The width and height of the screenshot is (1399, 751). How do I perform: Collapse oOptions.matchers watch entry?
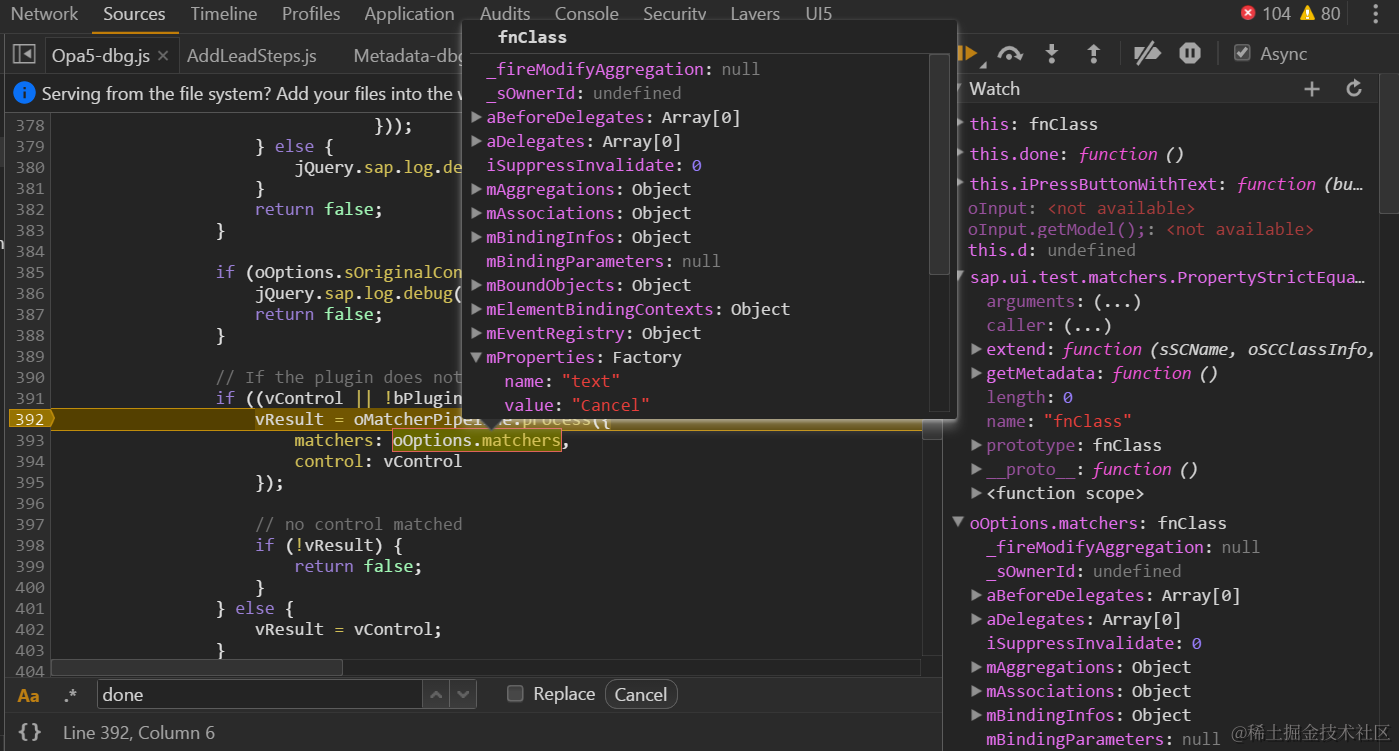pos(959,523)
